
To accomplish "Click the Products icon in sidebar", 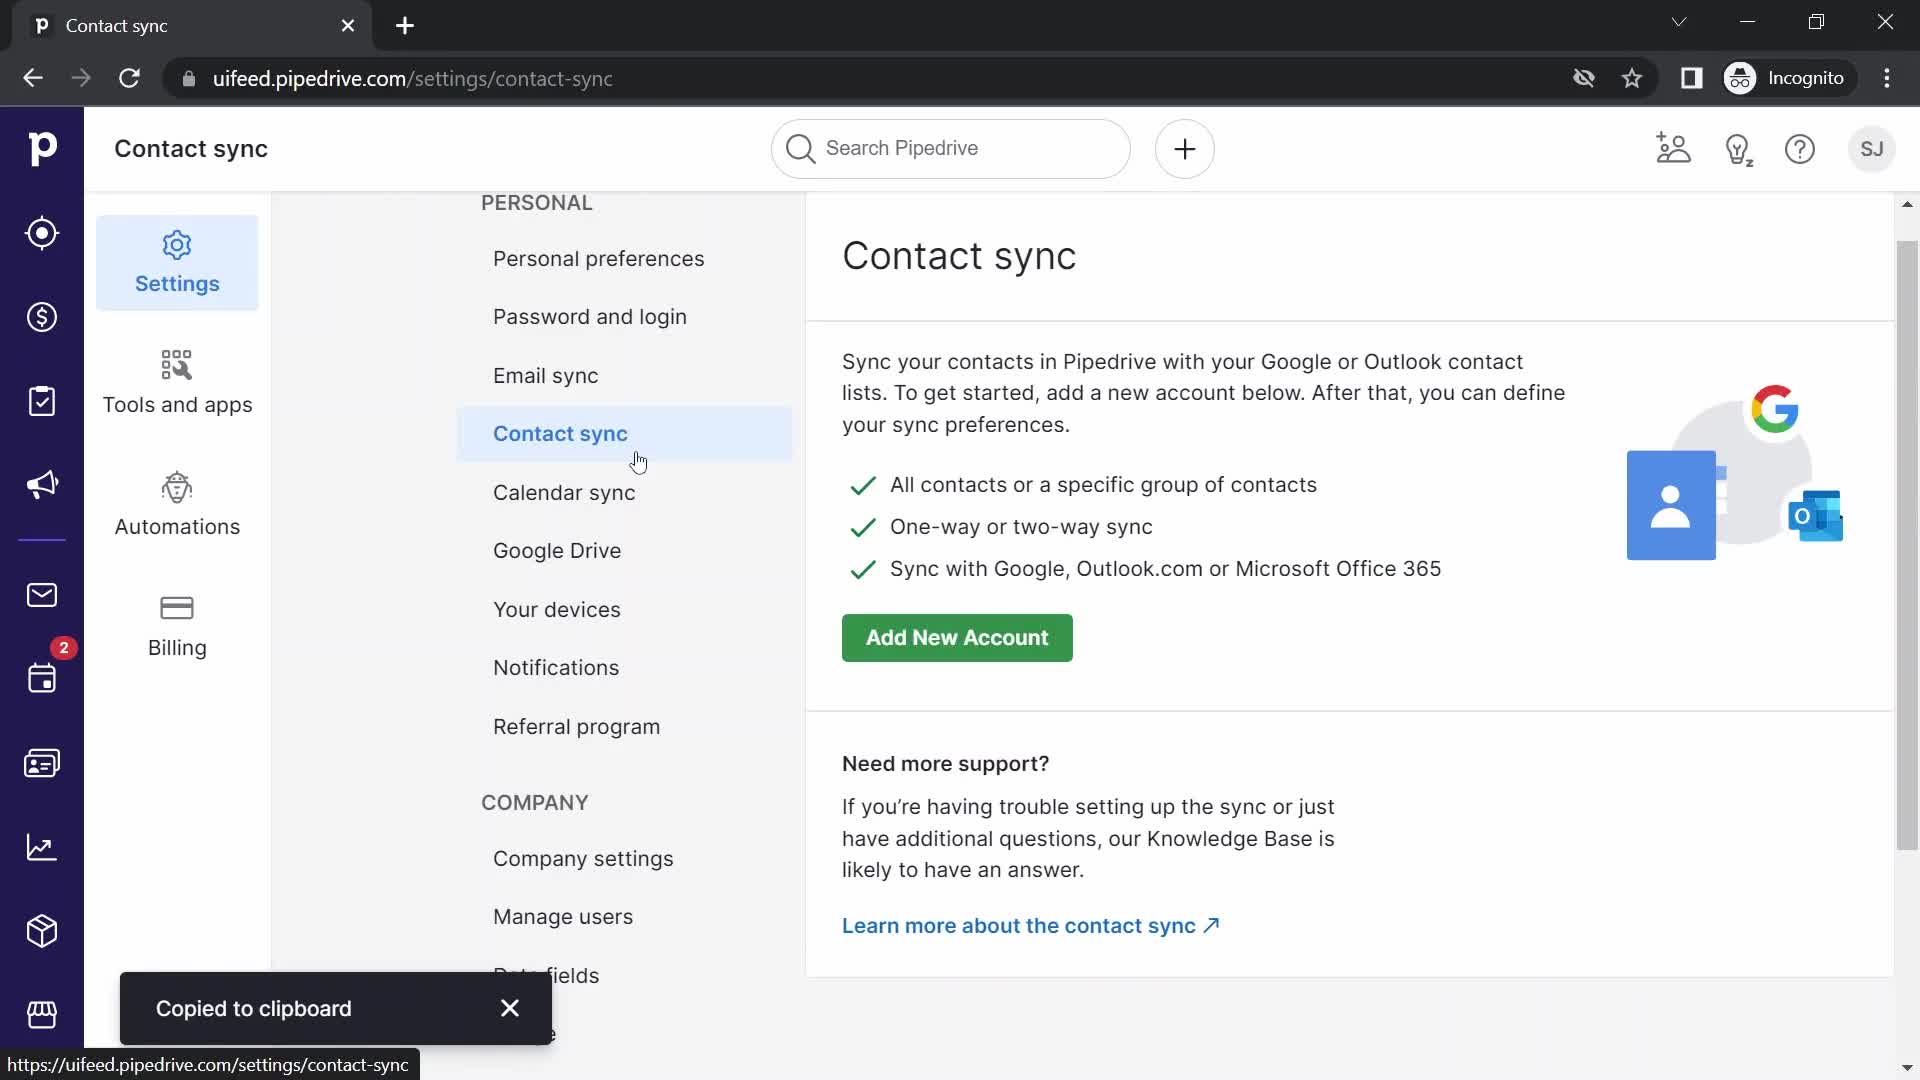I will tap(42, 931).
